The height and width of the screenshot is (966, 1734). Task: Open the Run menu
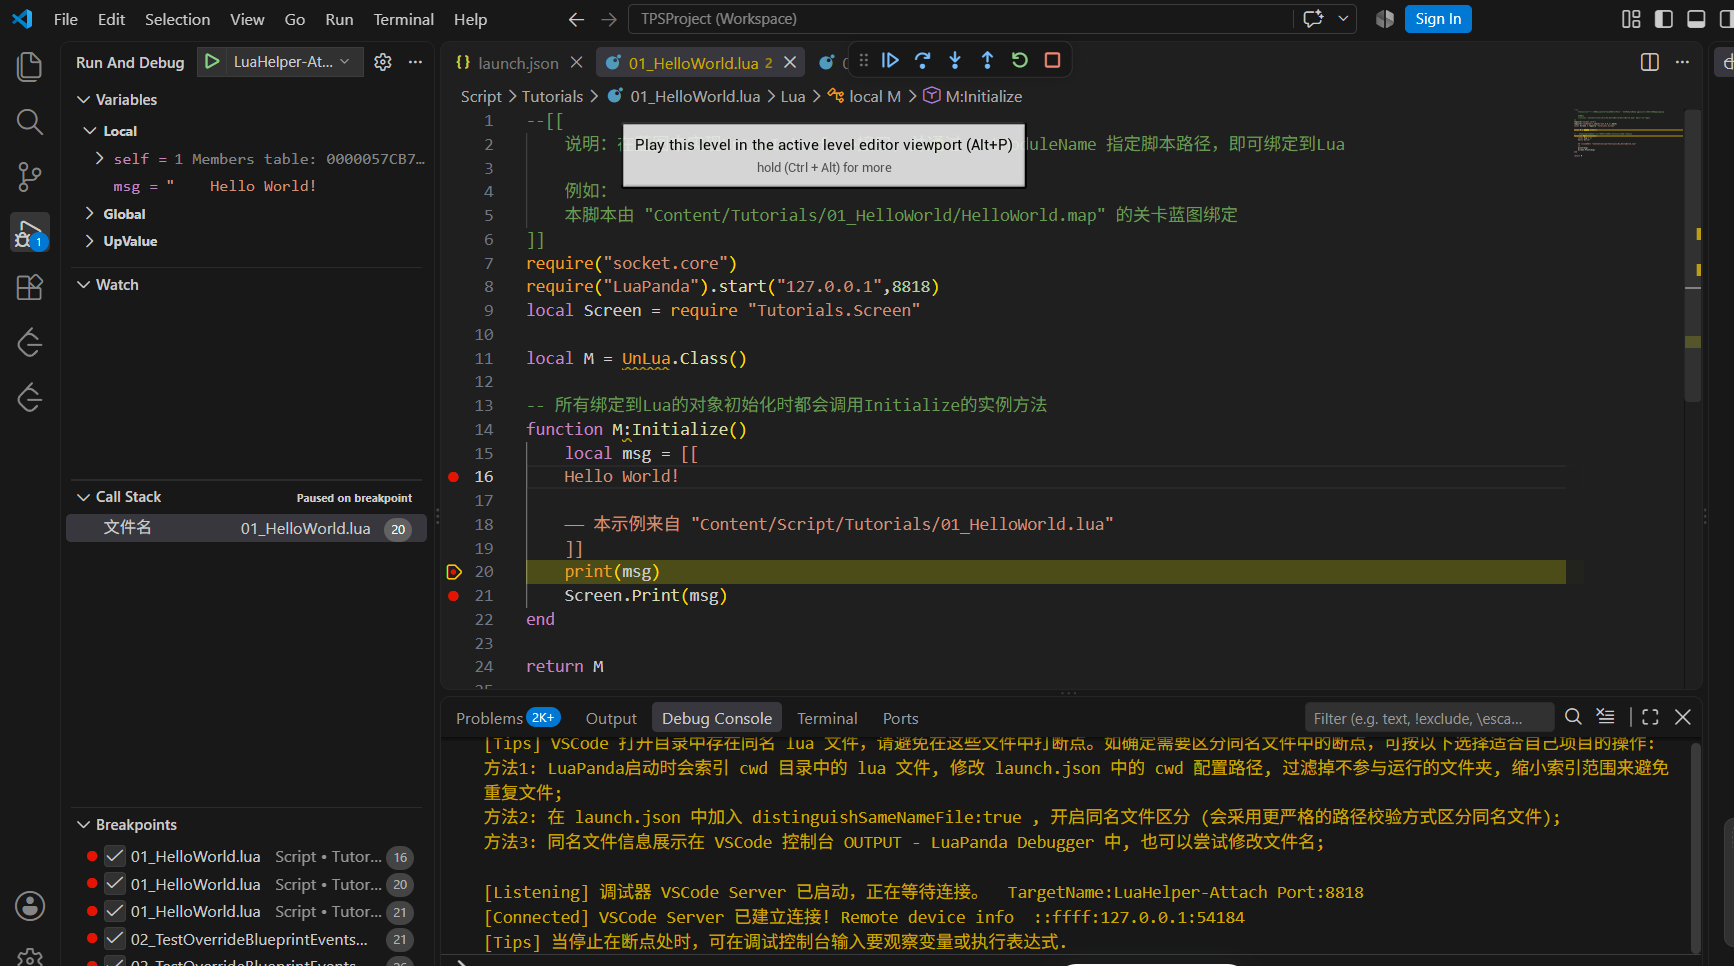339,19
